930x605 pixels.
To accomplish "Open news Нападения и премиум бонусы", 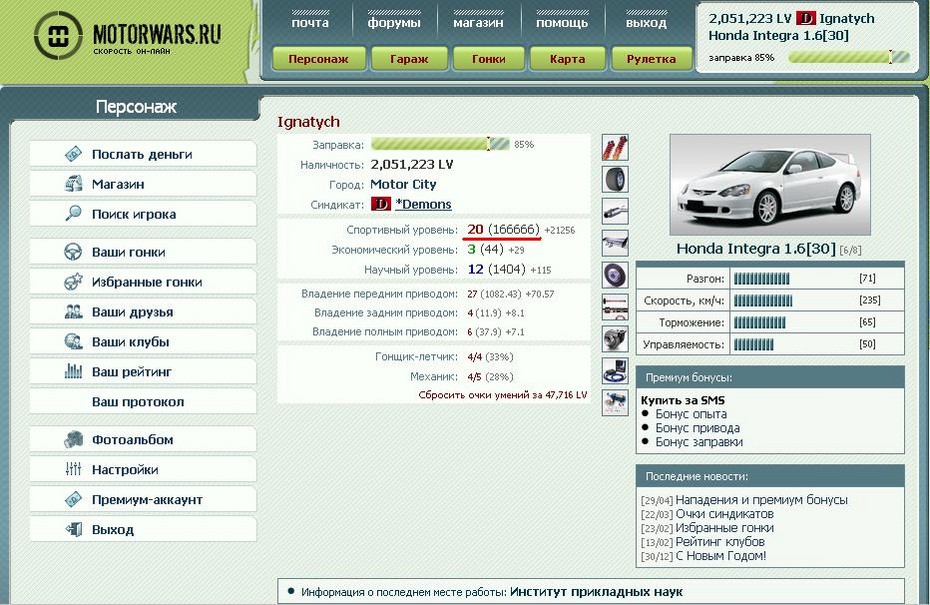I will (762, 500).
